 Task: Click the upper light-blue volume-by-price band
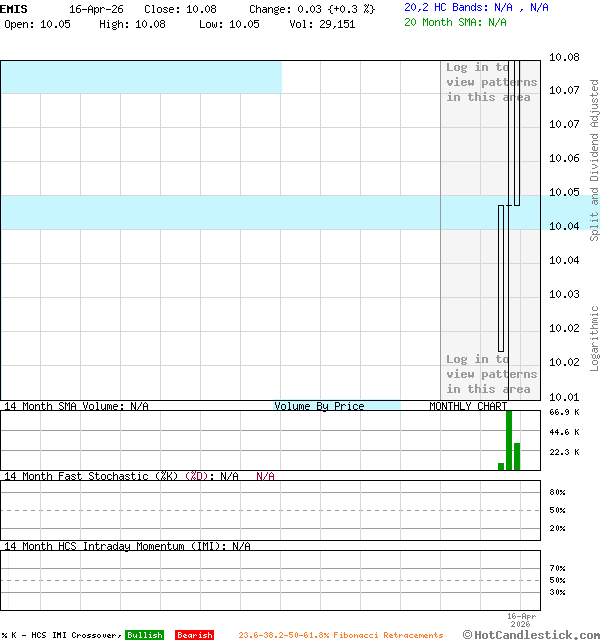tap(140, 77)
